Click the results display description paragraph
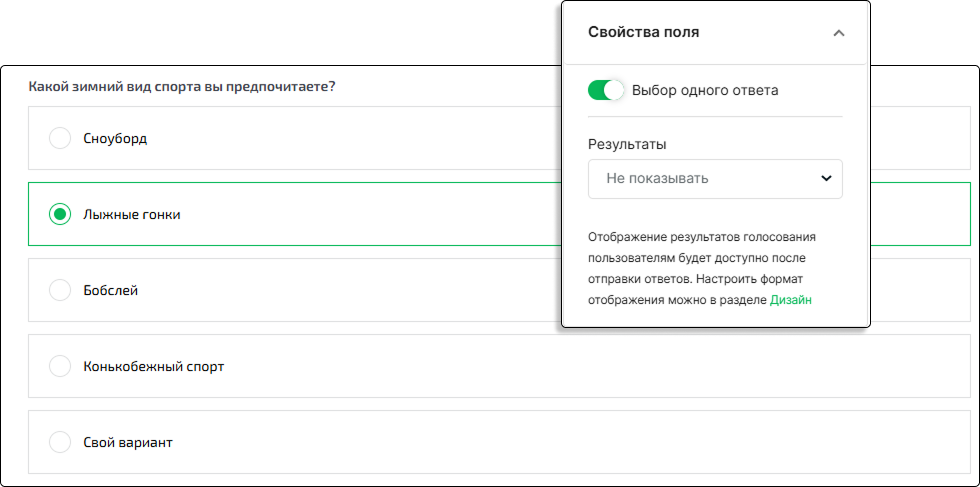Image resolution: width=980 pixels, height=487 pixels. [702, 269]
